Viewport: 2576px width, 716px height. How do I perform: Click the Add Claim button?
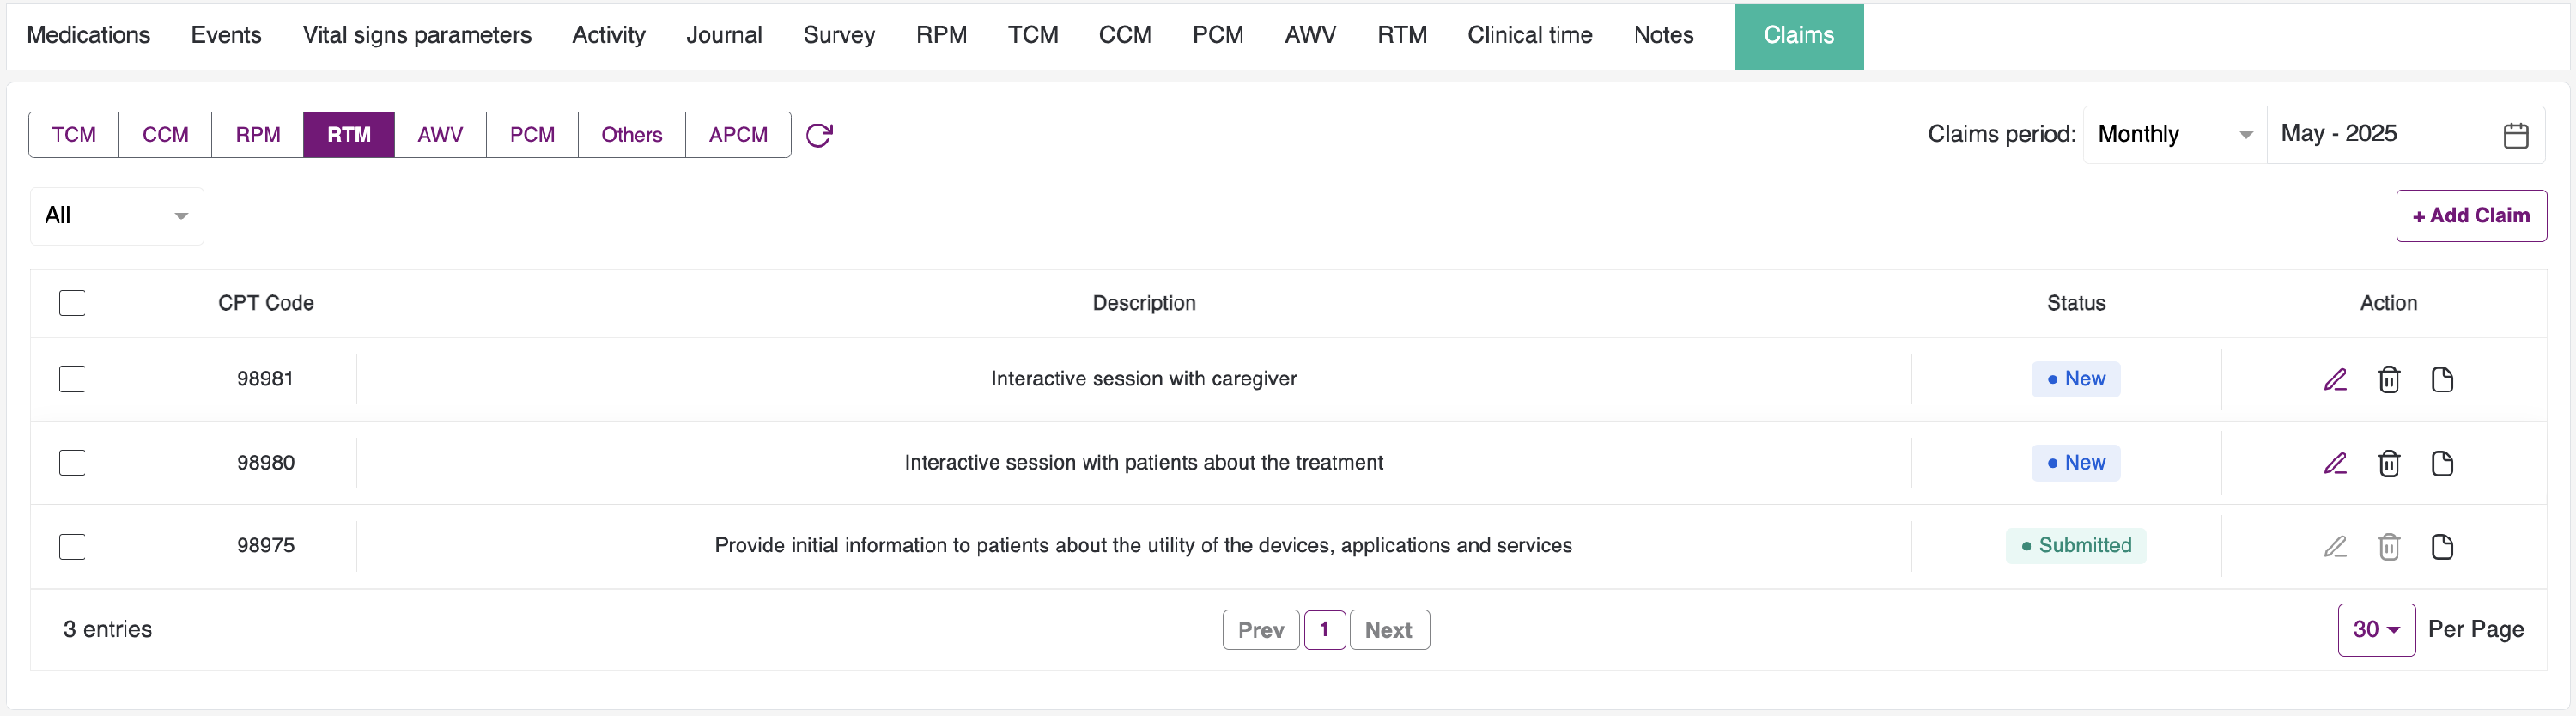(2470, 216)
